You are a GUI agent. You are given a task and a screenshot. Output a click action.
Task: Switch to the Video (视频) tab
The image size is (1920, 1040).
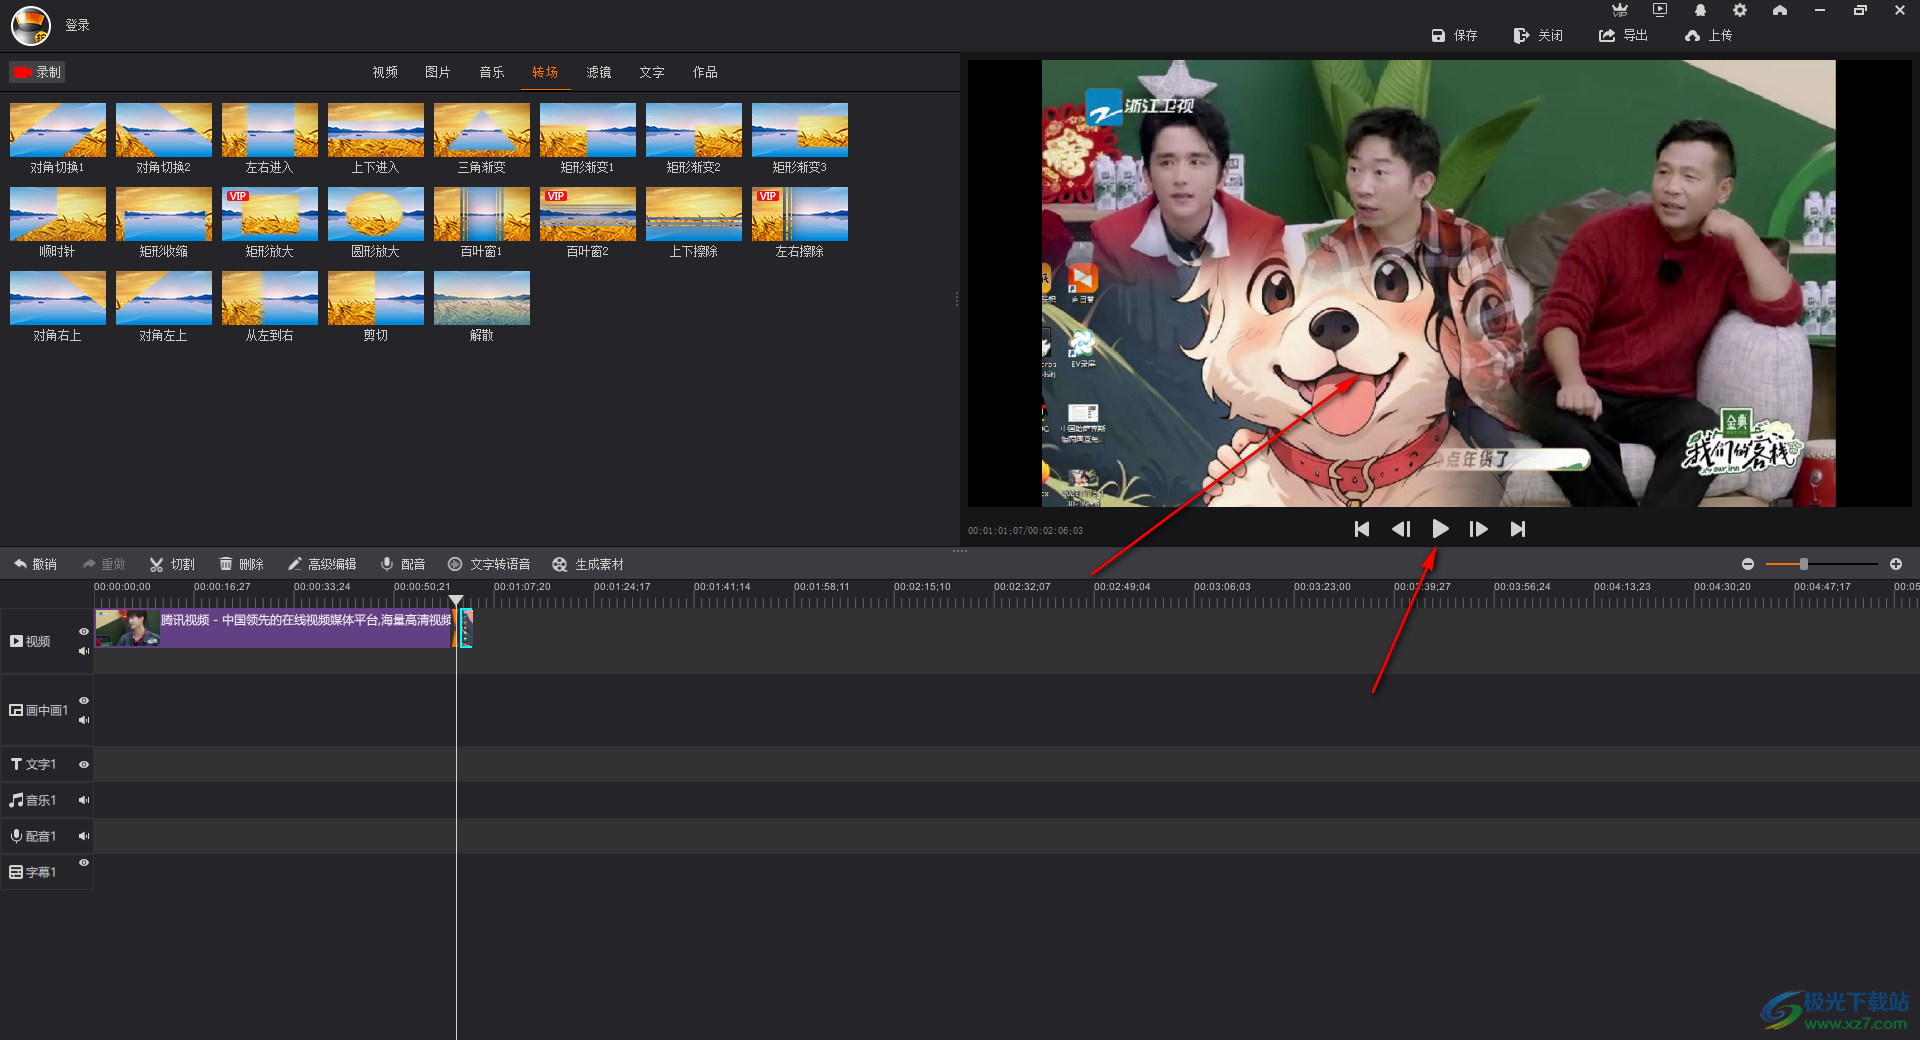[385, 72]
